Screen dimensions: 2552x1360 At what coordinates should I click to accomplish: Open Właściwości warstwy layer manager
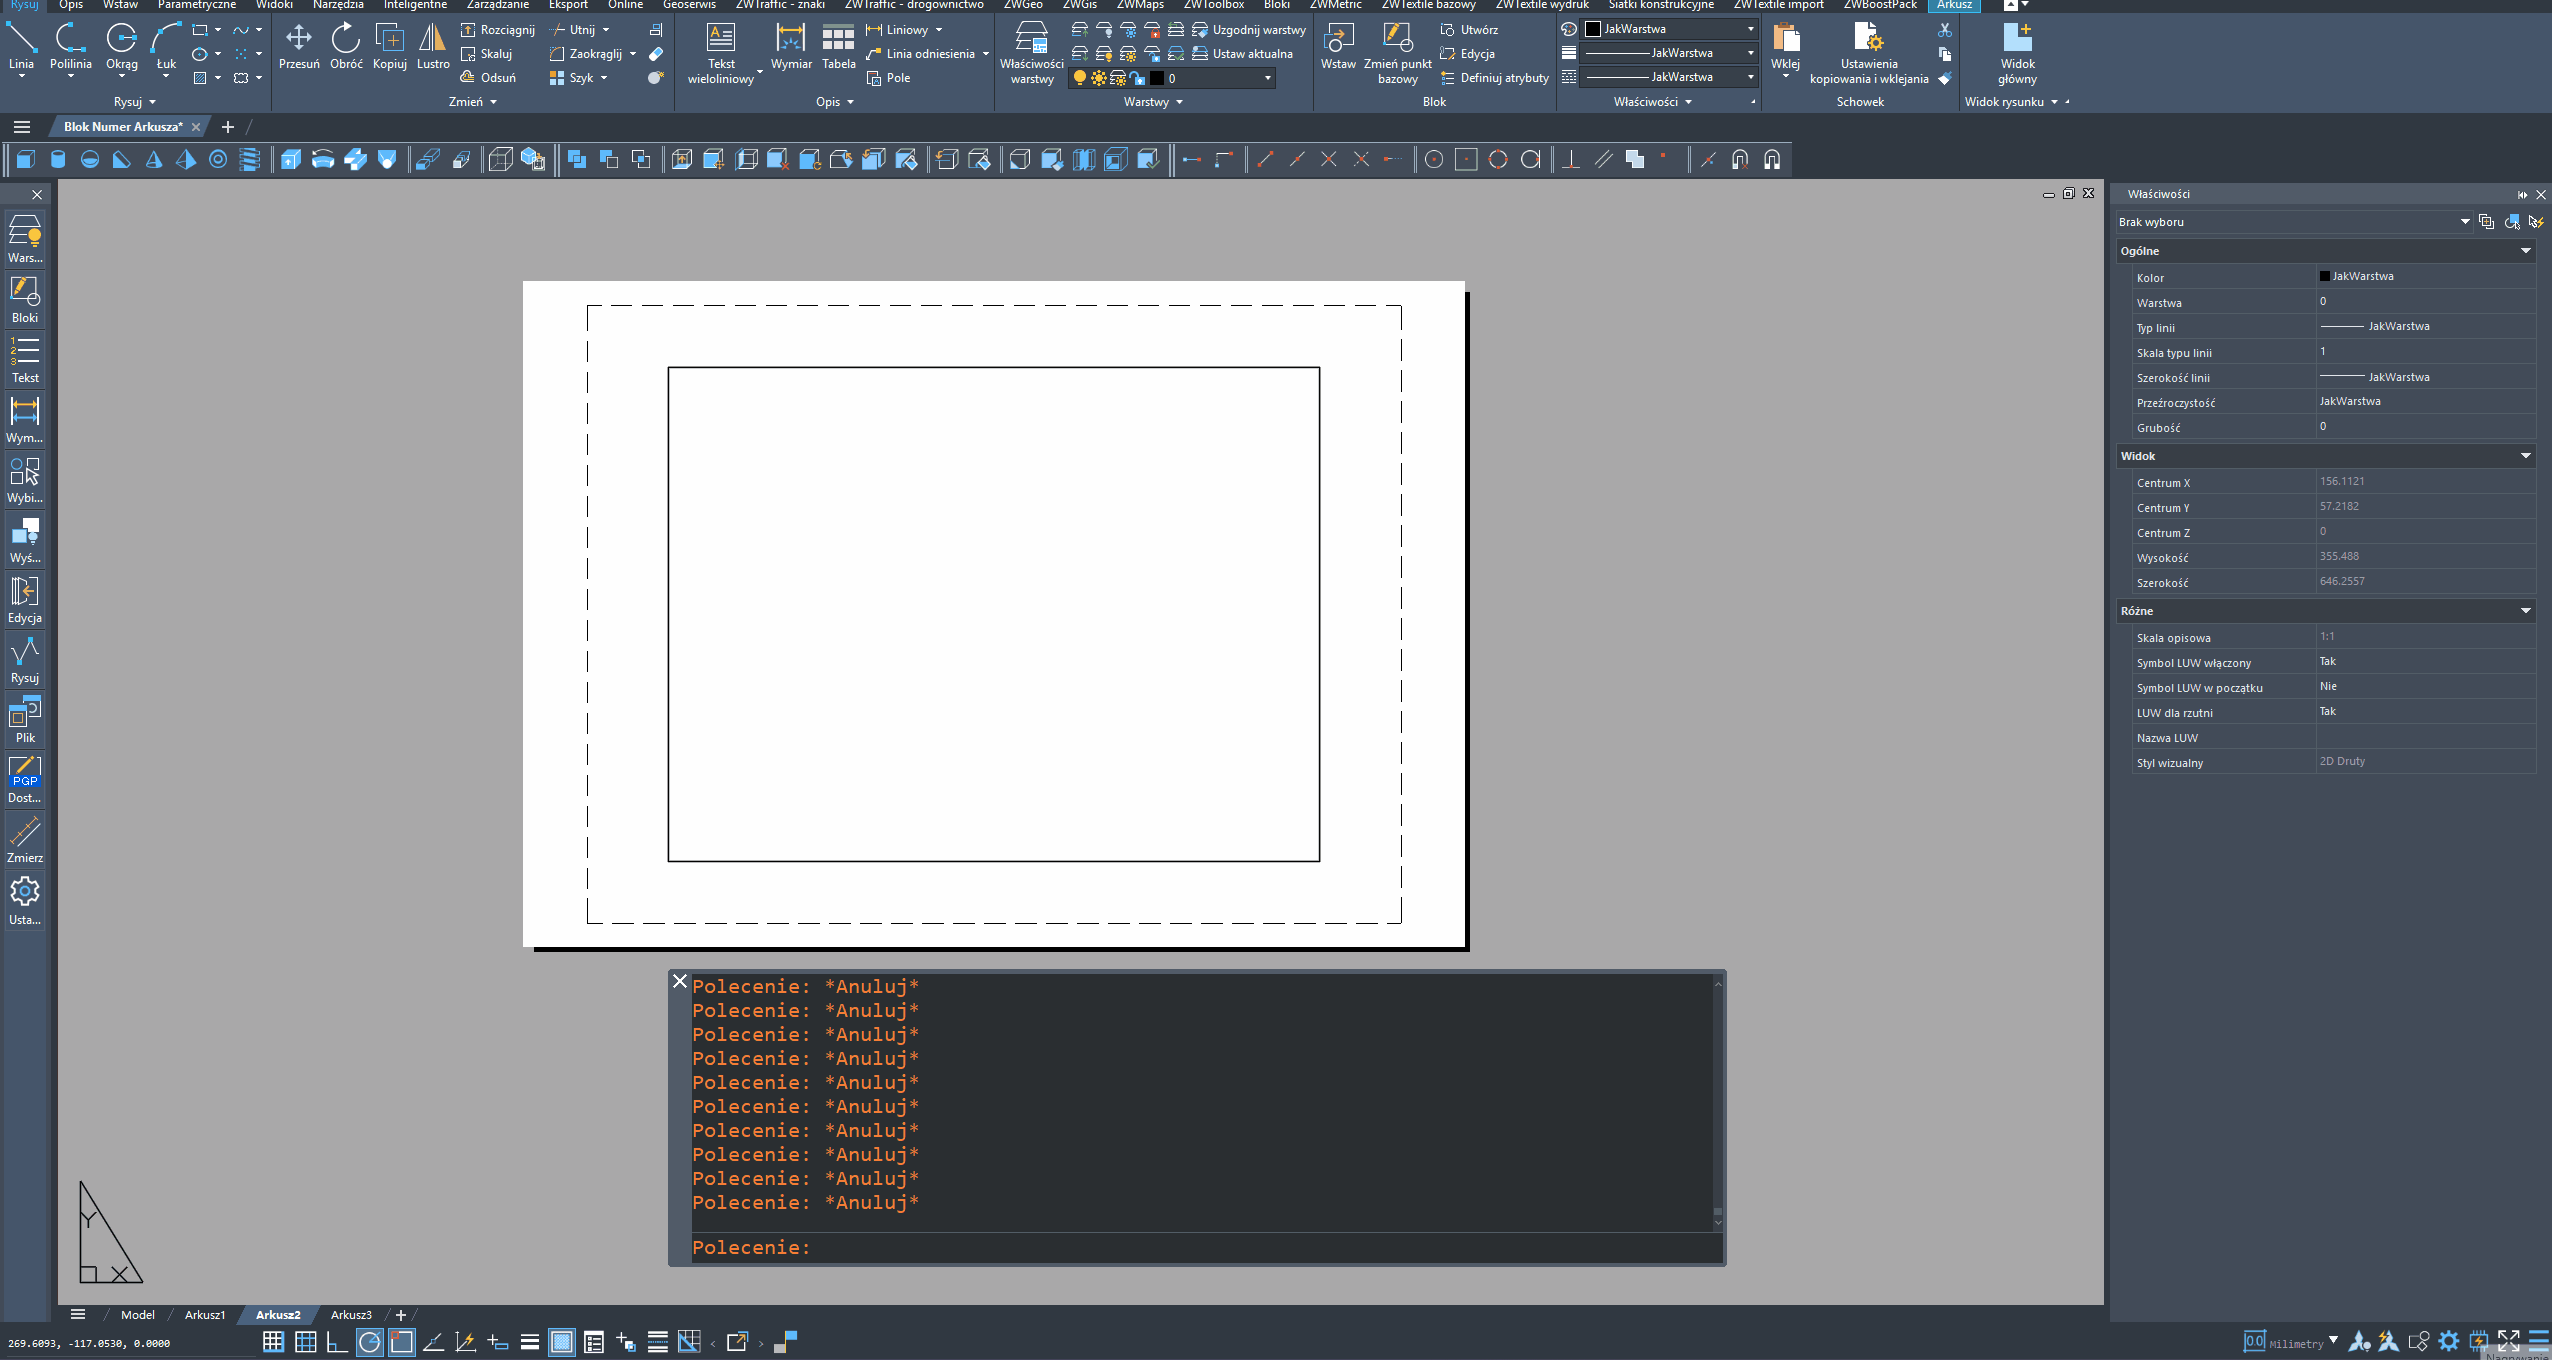(x=1031, y=54)
